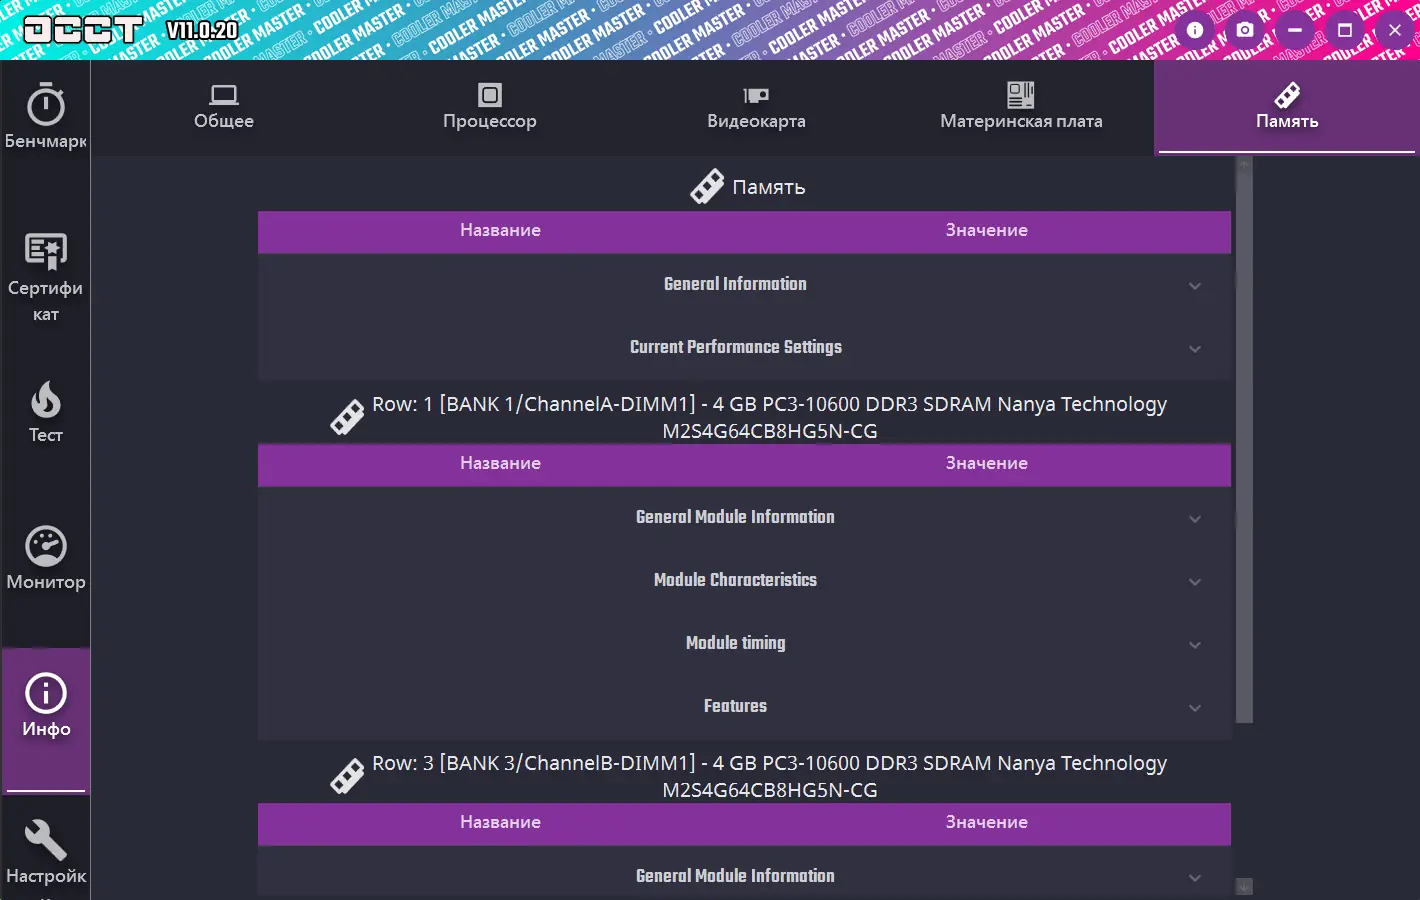This screenshot has width=1420, height=900.
Task: Close the OCCT window
Action: 1395,30
